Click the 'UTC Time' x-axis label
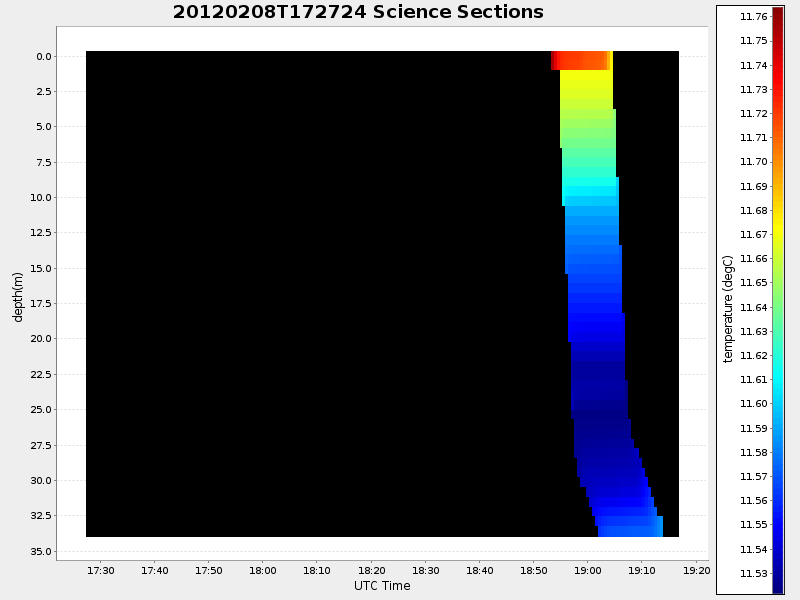Viewport: 800px width, 600px height. tap(382, 586)
